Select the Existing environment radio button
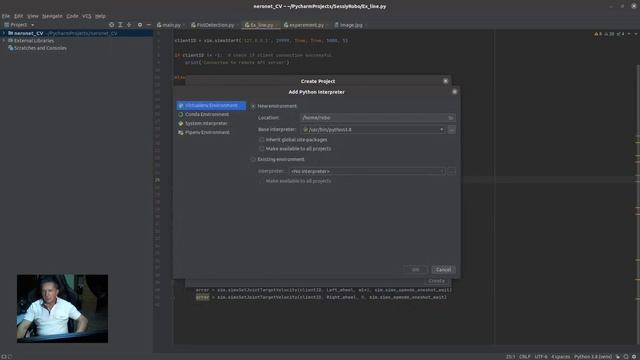 [x=253, y=160]
